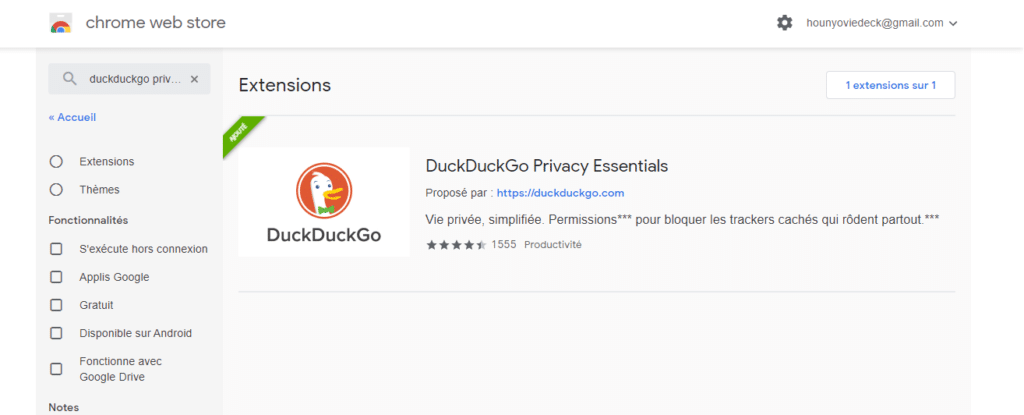This screenshot has width=1024, height=415.
Task: Go back via the '« Accueil' link
Action: (x=72, y=118)
